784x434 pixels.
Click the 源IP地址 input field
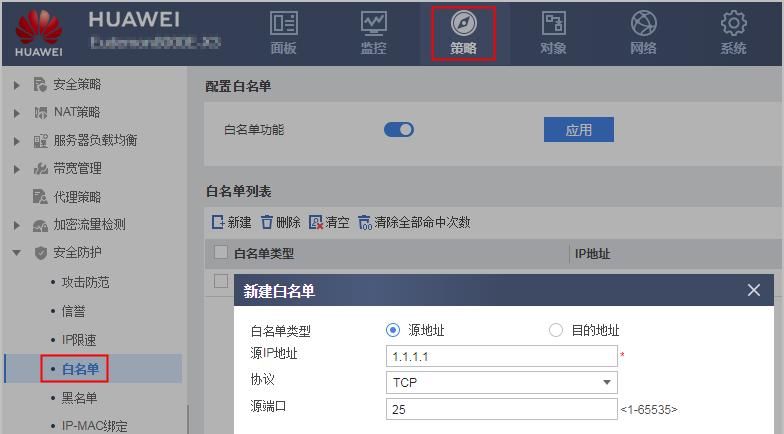click(502, 356)
